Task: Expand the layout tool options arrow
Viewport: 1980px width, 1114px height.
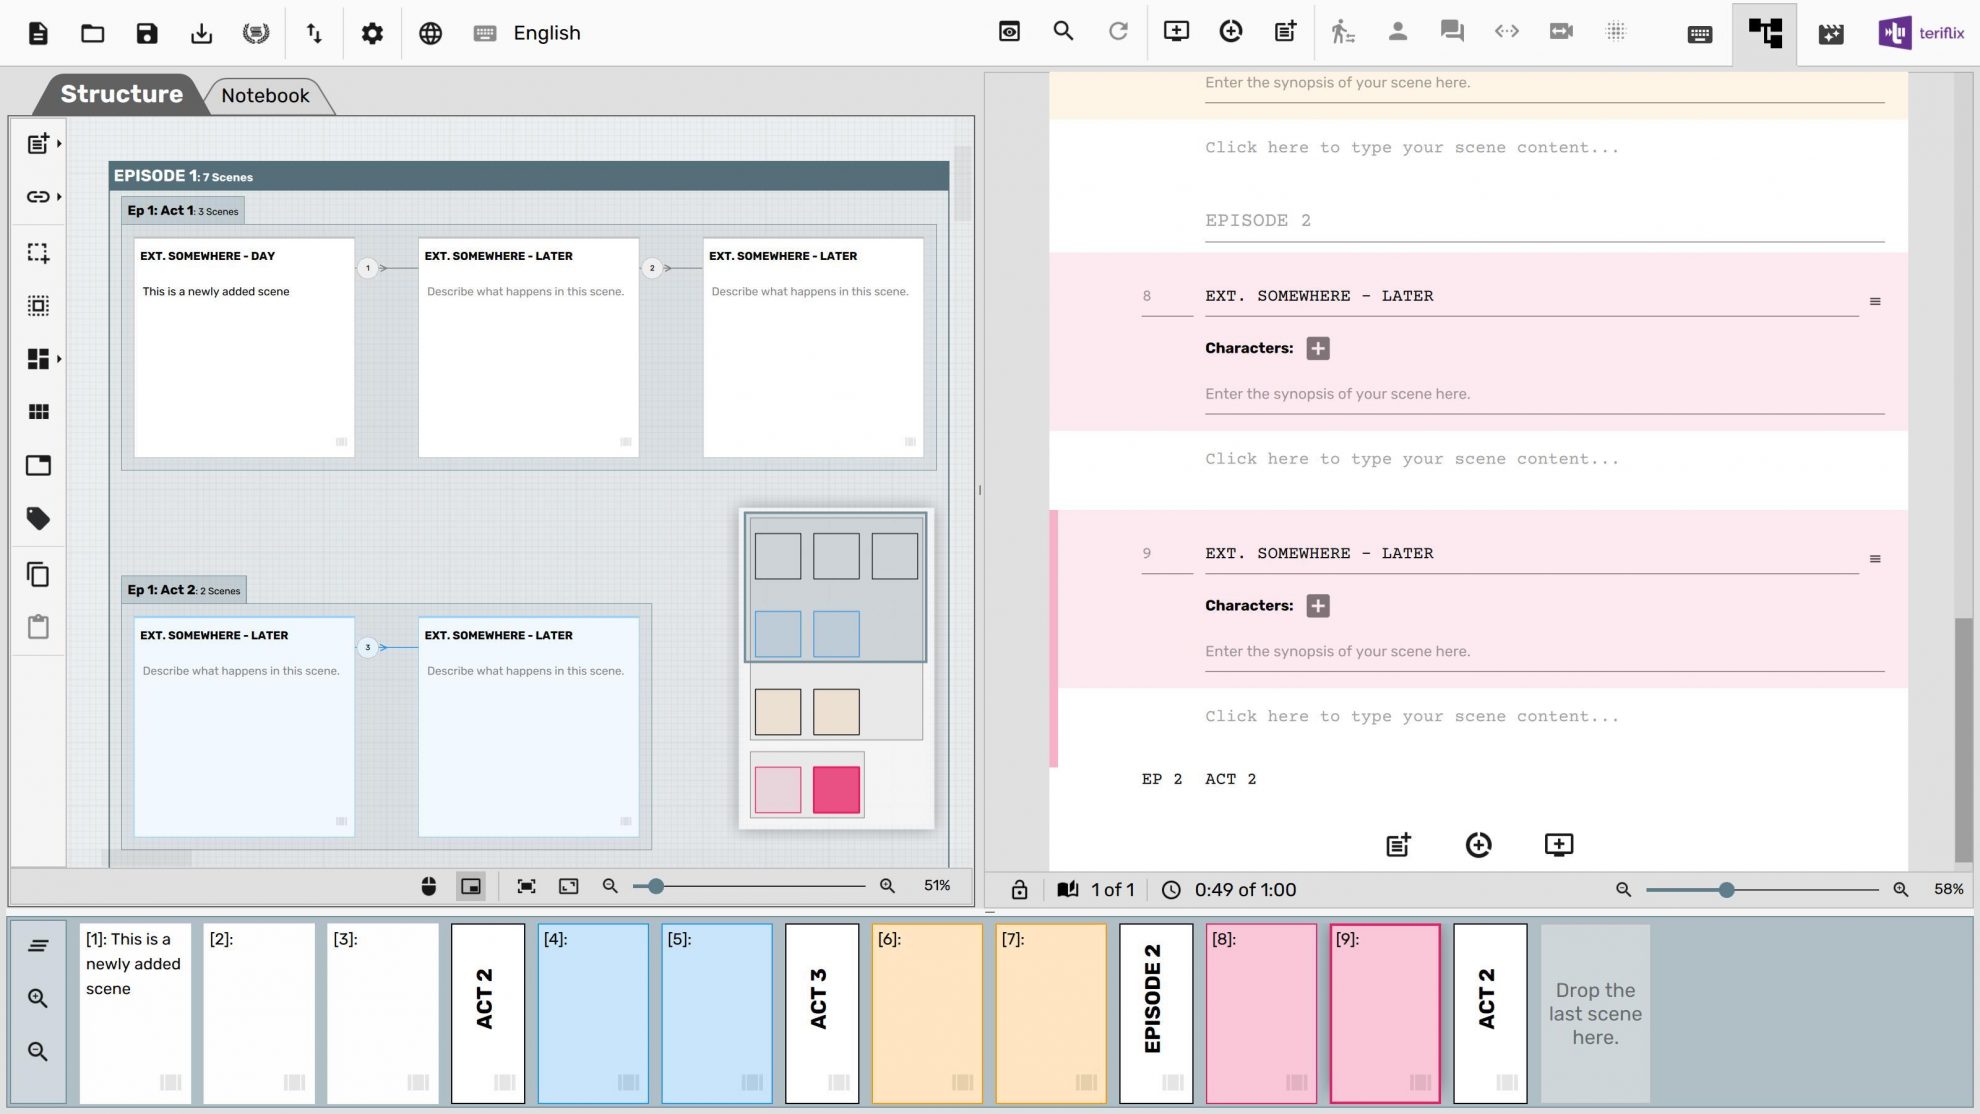Action: coord(58,358)
